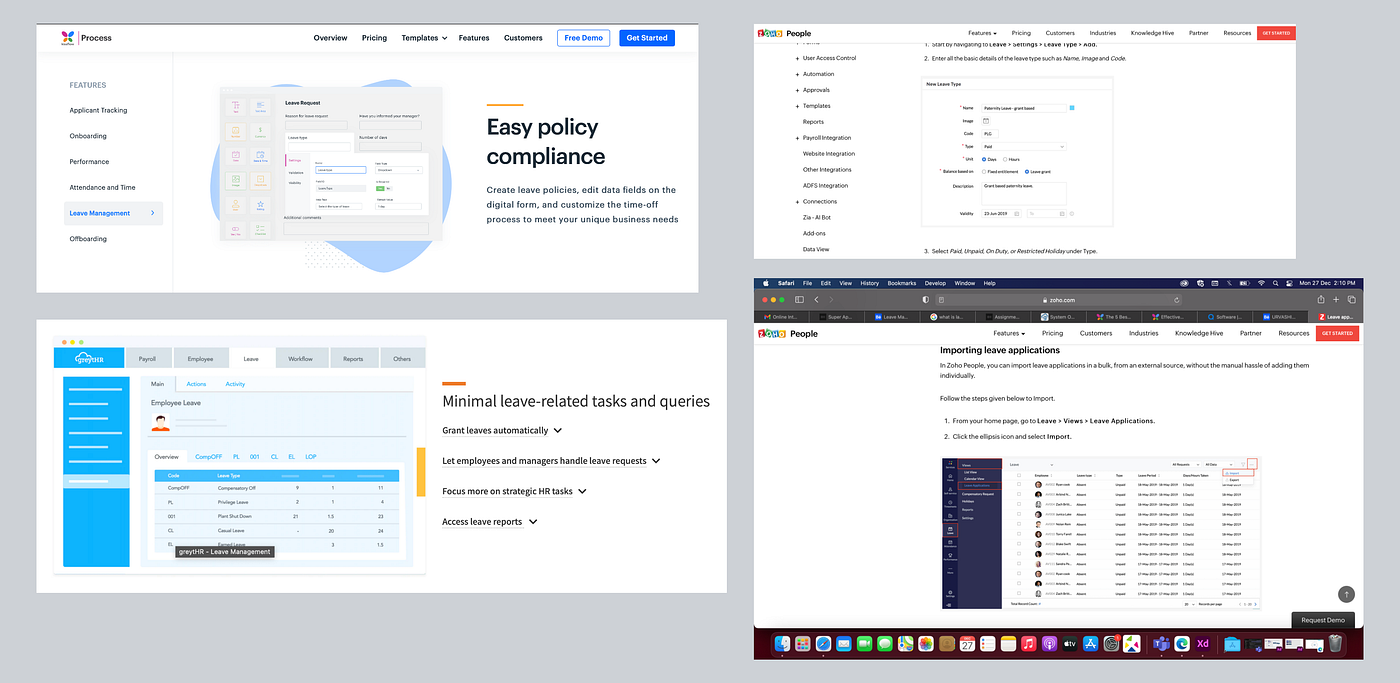Open Templates dropdown in Kissflow nav
Screen dimensions: 1400x683
click(424, 38)
